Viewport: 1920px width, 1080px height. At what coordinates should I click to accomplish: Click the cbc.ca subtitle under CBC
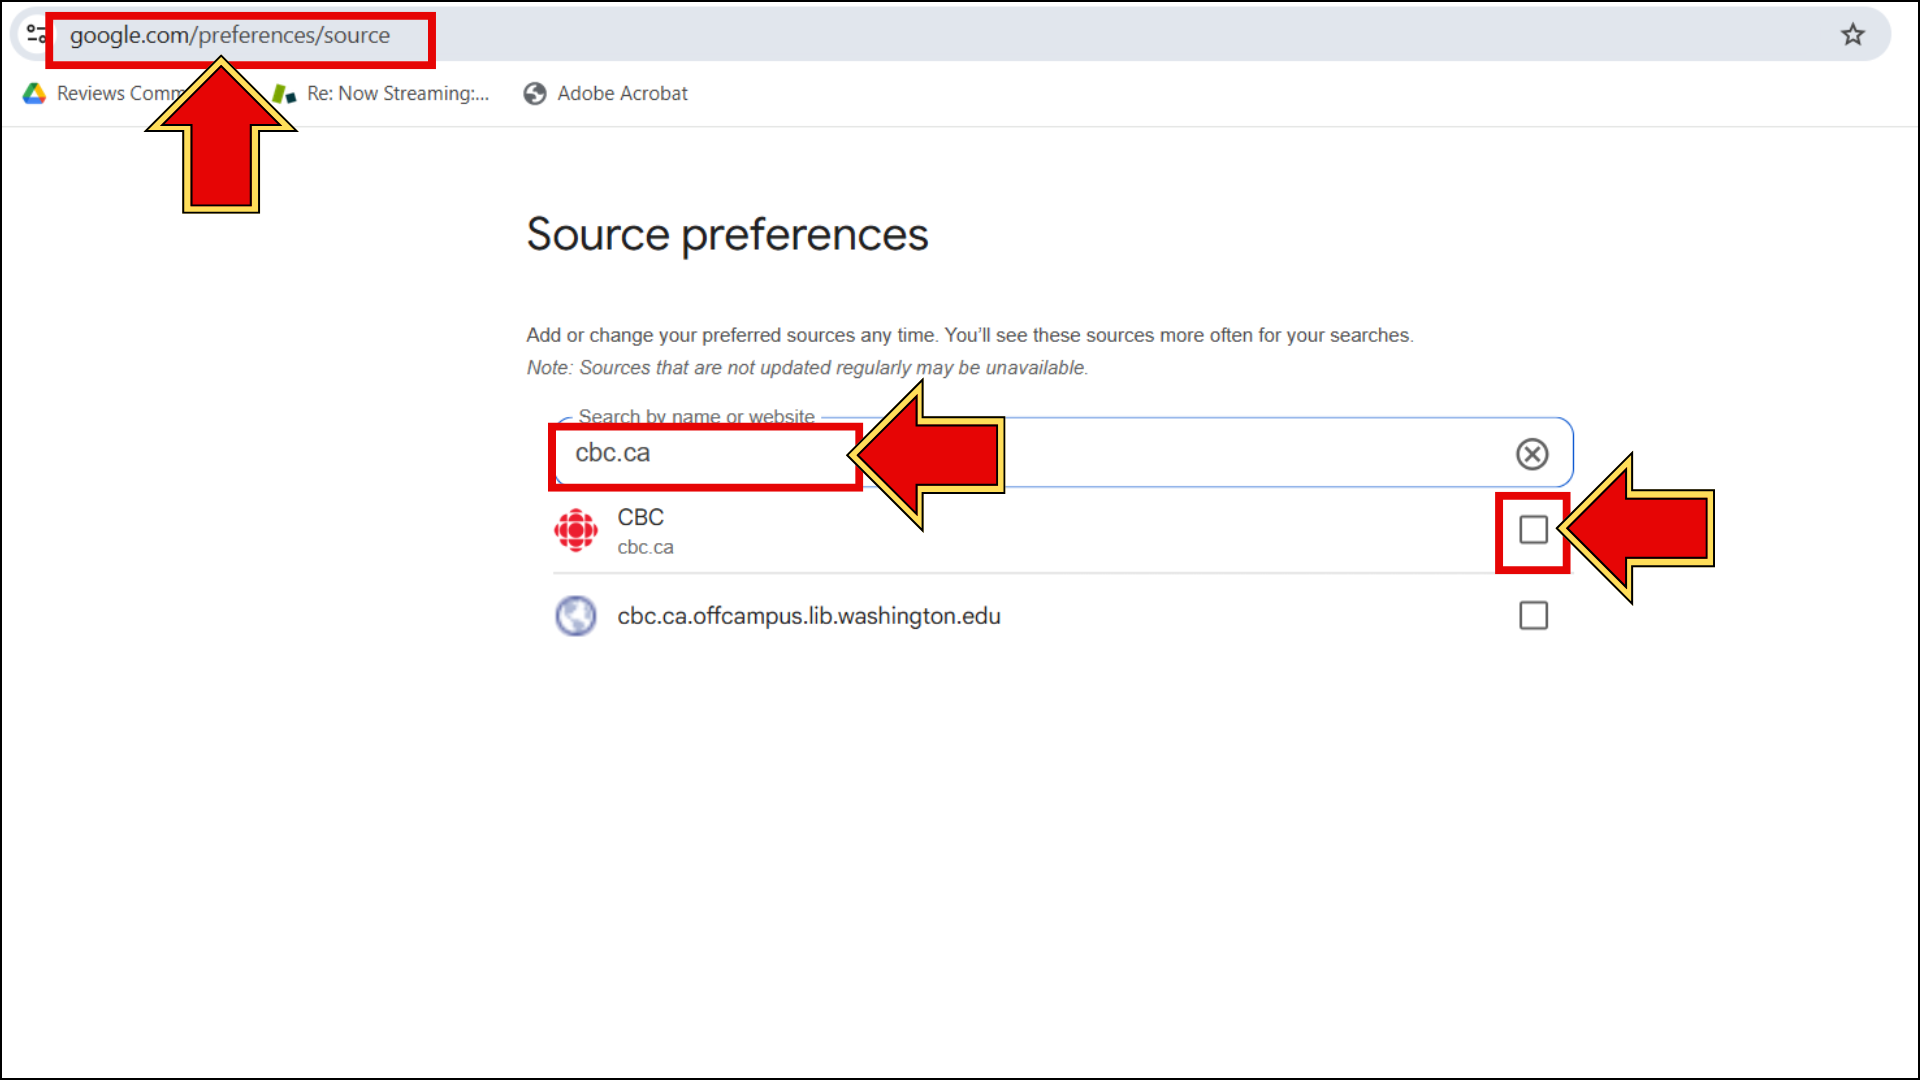coord(645,547)
